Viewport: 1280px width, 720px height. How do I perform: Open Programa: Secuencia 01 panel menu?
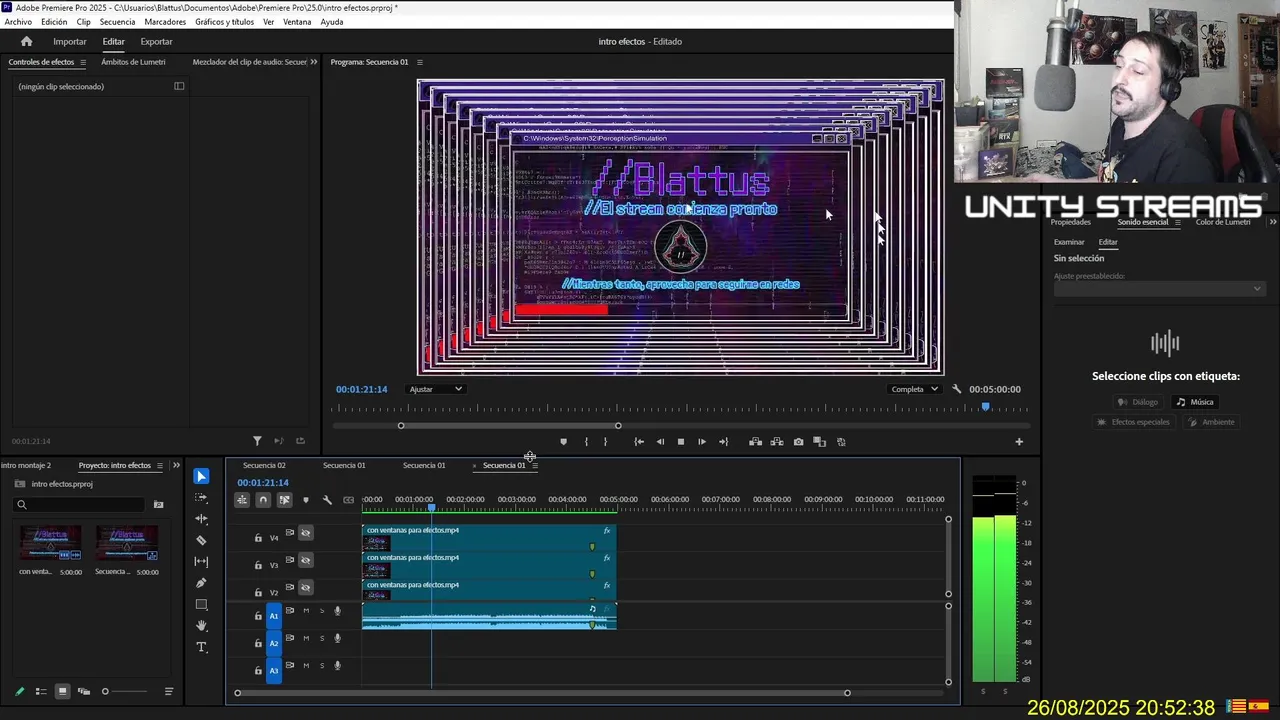[419, 62]
